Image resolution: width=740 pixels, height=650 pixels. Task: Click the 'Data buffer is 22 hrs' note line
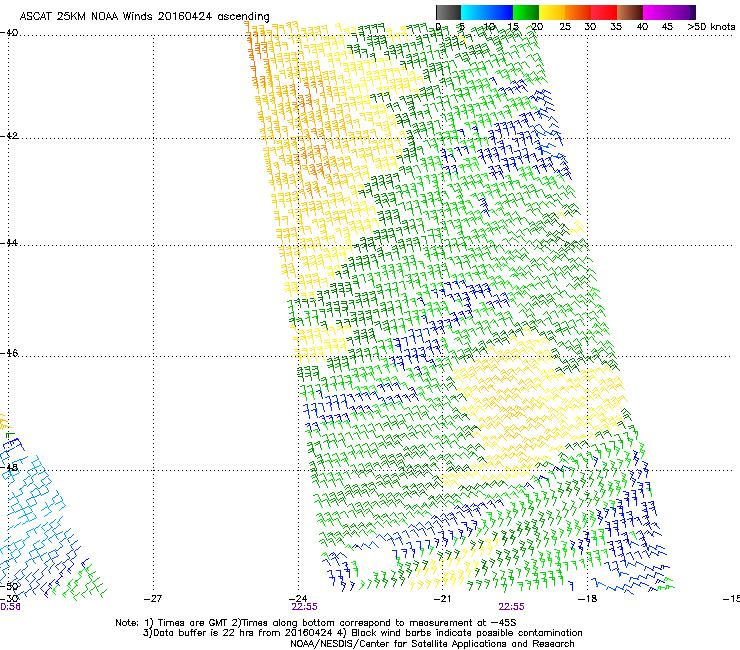tap(362, 633)
